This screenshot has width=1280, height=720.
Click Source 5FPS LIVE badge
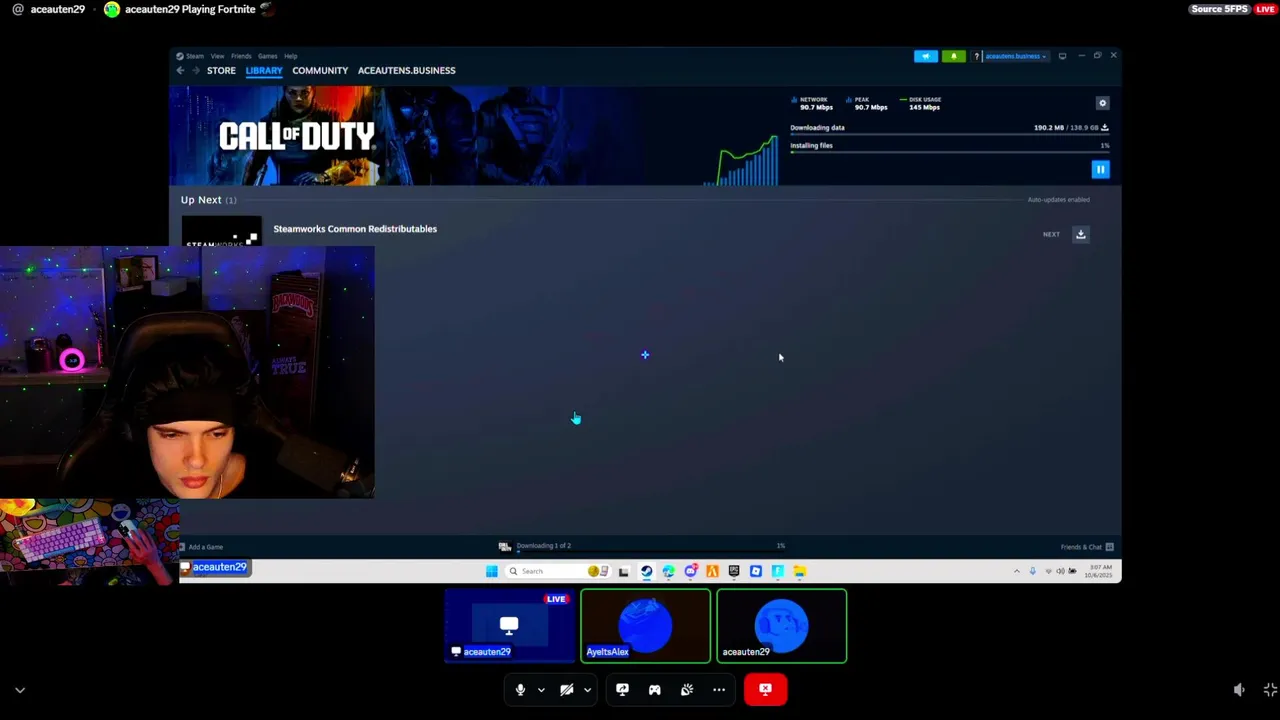tap(1233, 9)
